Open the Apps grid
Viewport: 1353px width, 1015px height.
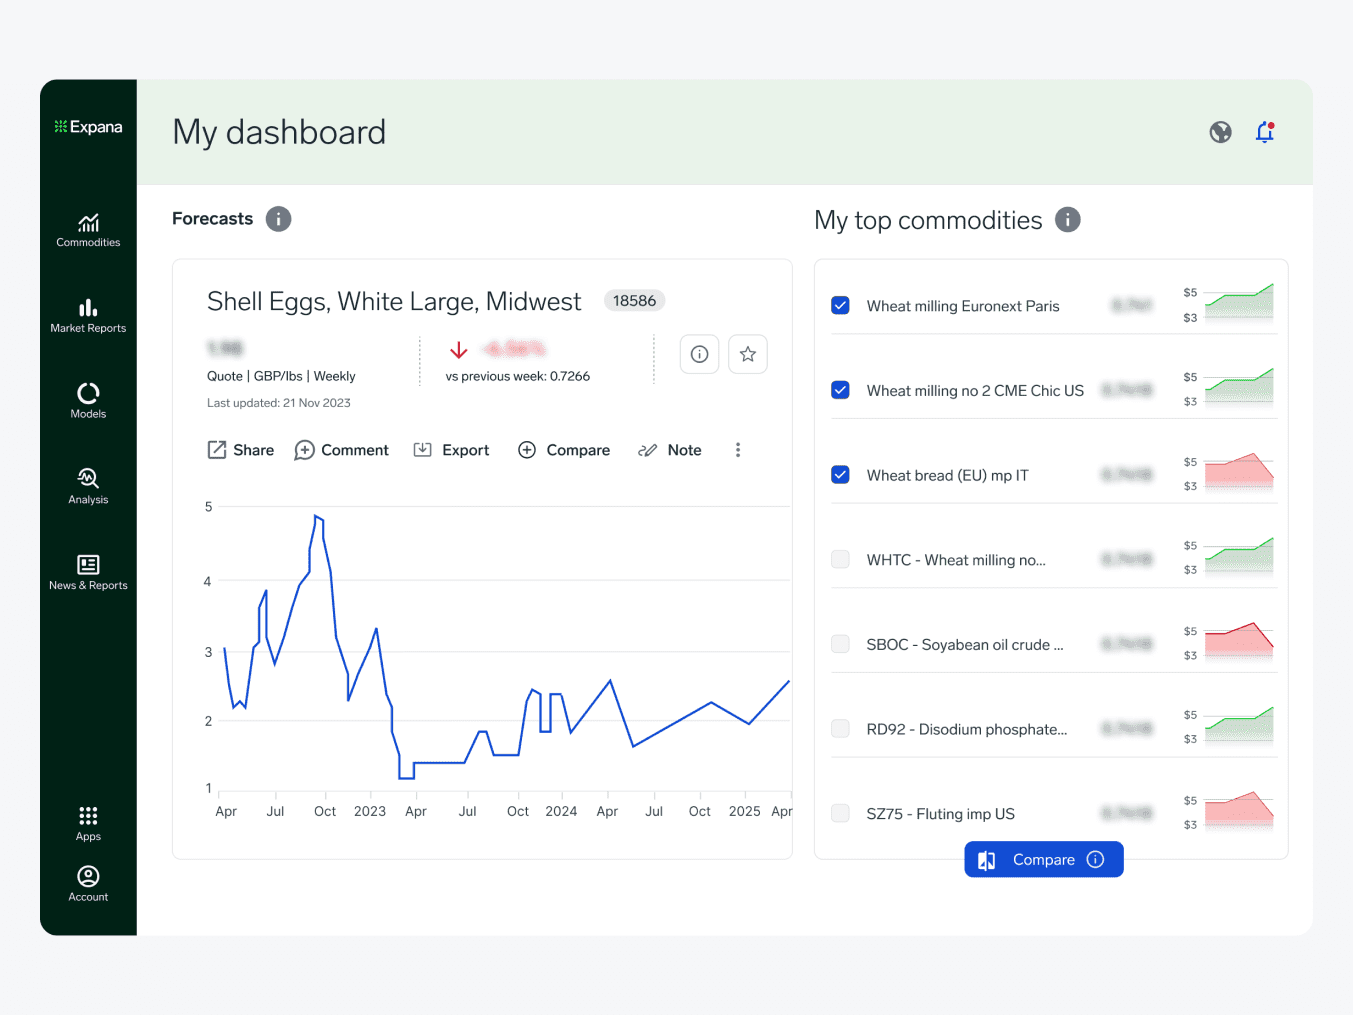[88, 824]
